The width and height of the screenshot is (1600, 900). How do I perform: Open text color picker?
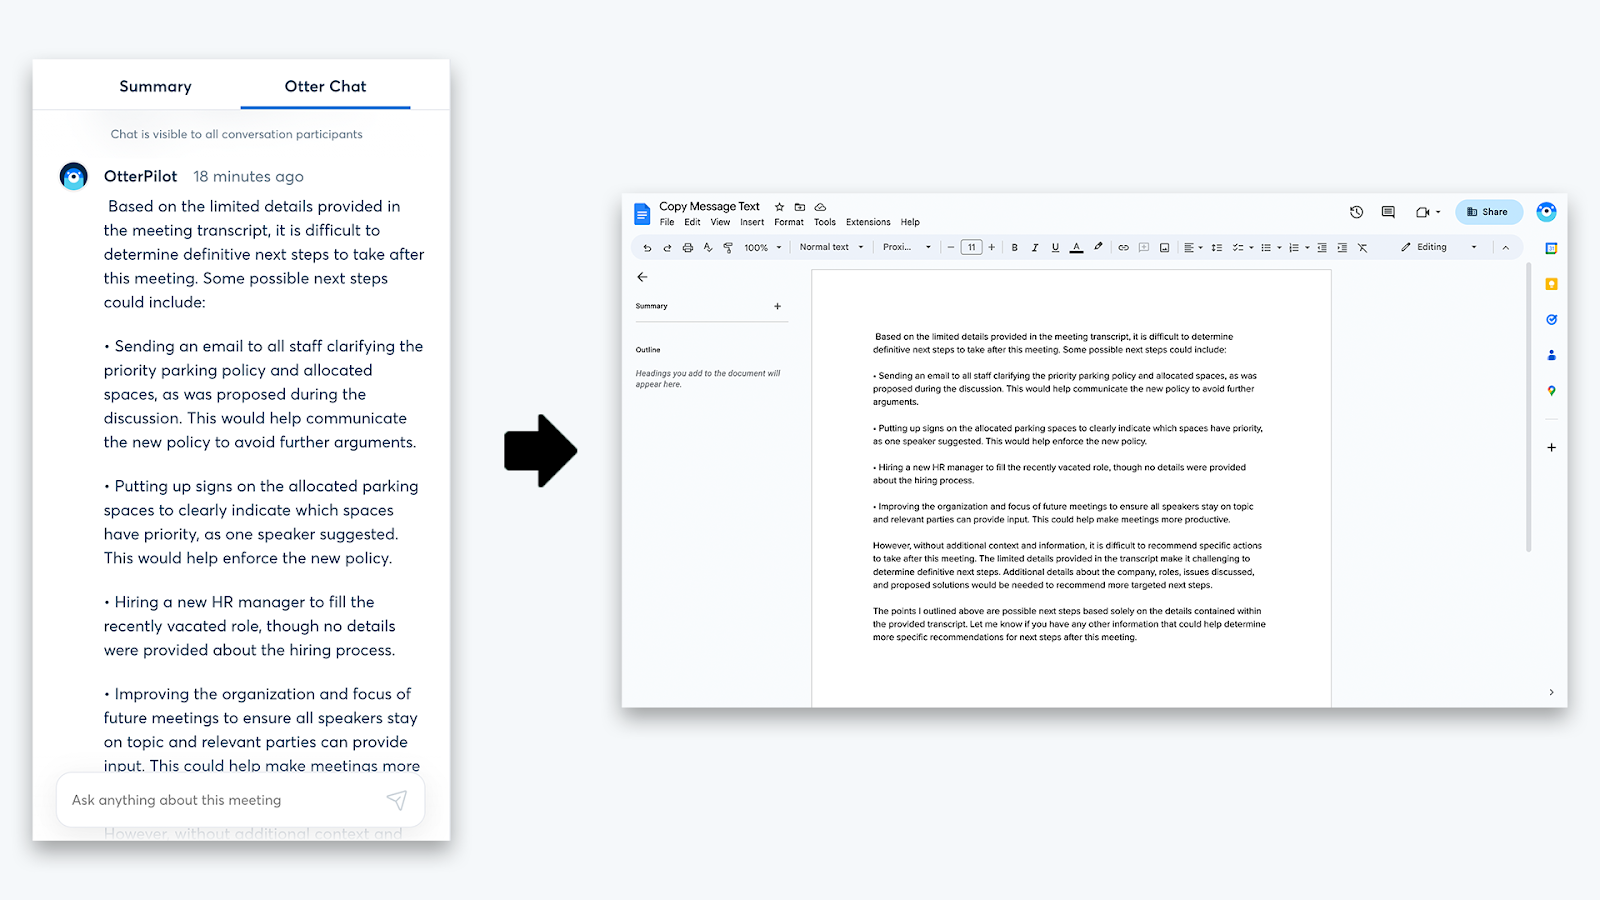point(1076,247)
